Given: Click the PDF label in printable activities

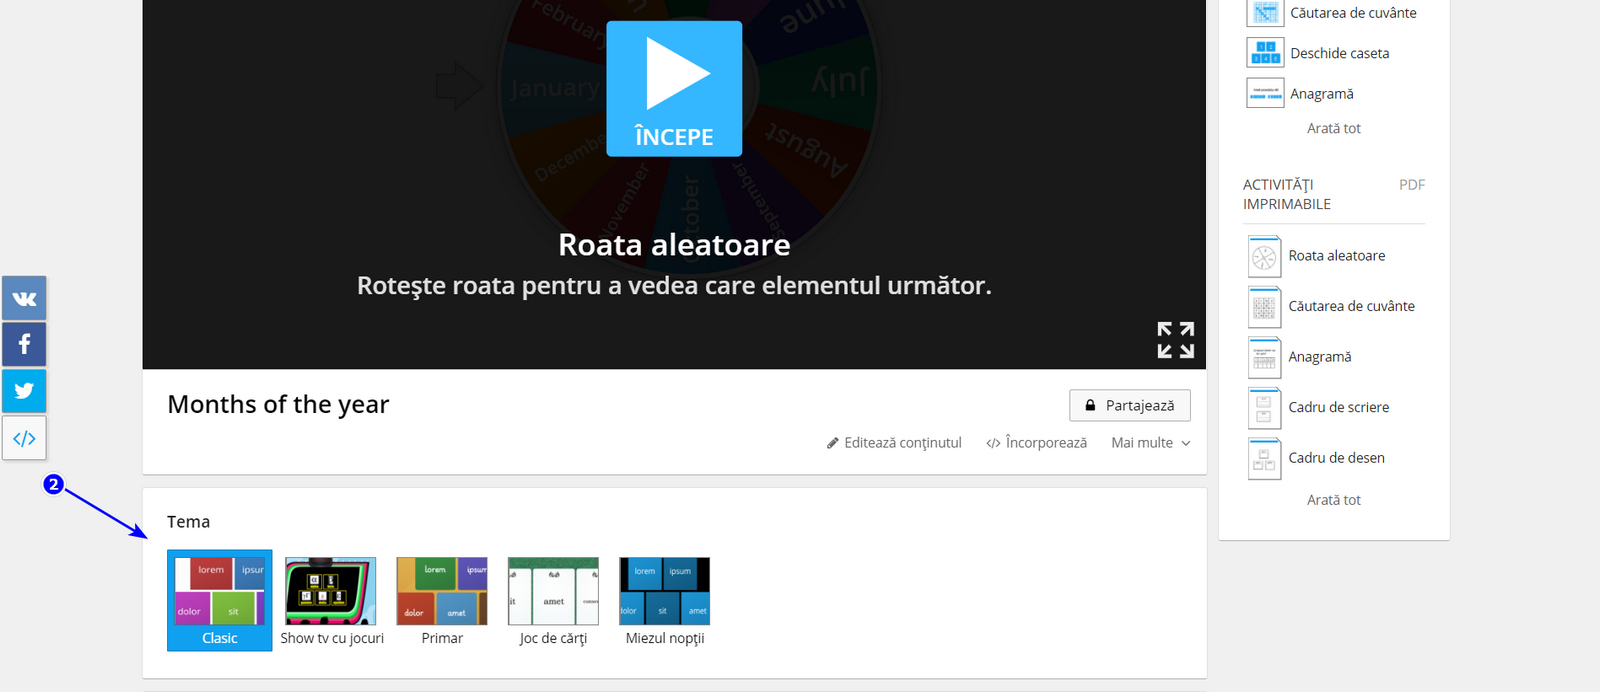Looking at the screenshot, I should [x=1412, y=185].
